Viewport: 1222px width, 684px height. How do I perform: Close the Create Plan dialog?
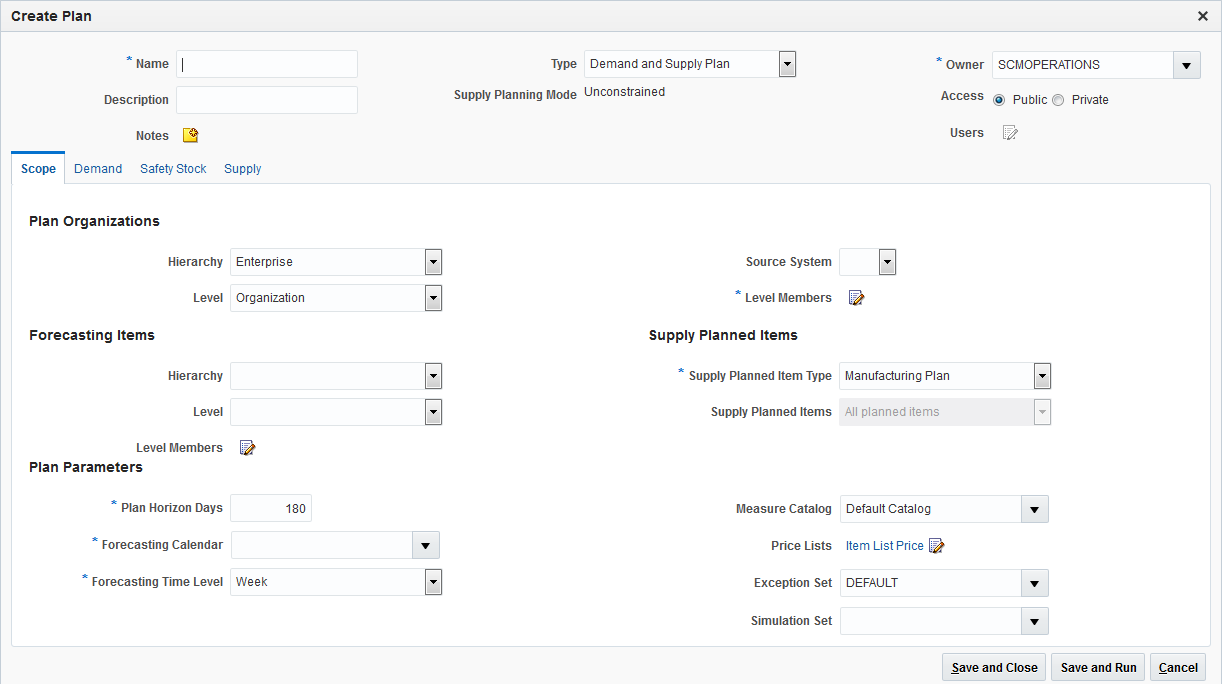tap(1203, 16)
